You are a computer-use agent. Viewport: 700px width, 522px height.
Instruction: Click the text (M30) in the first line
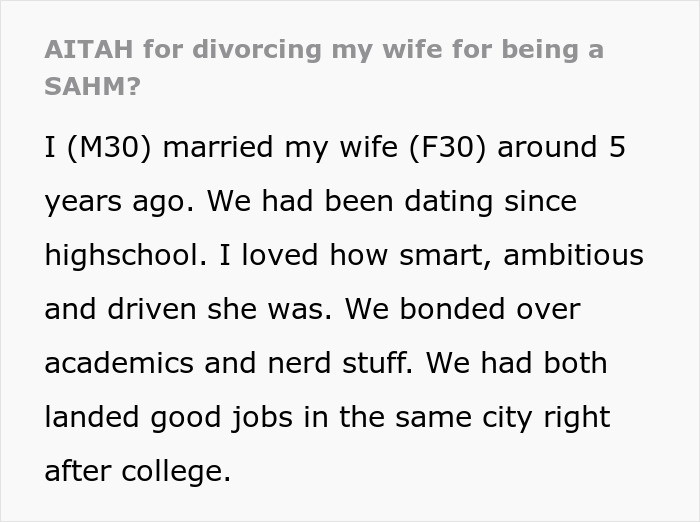click(110, 147)
